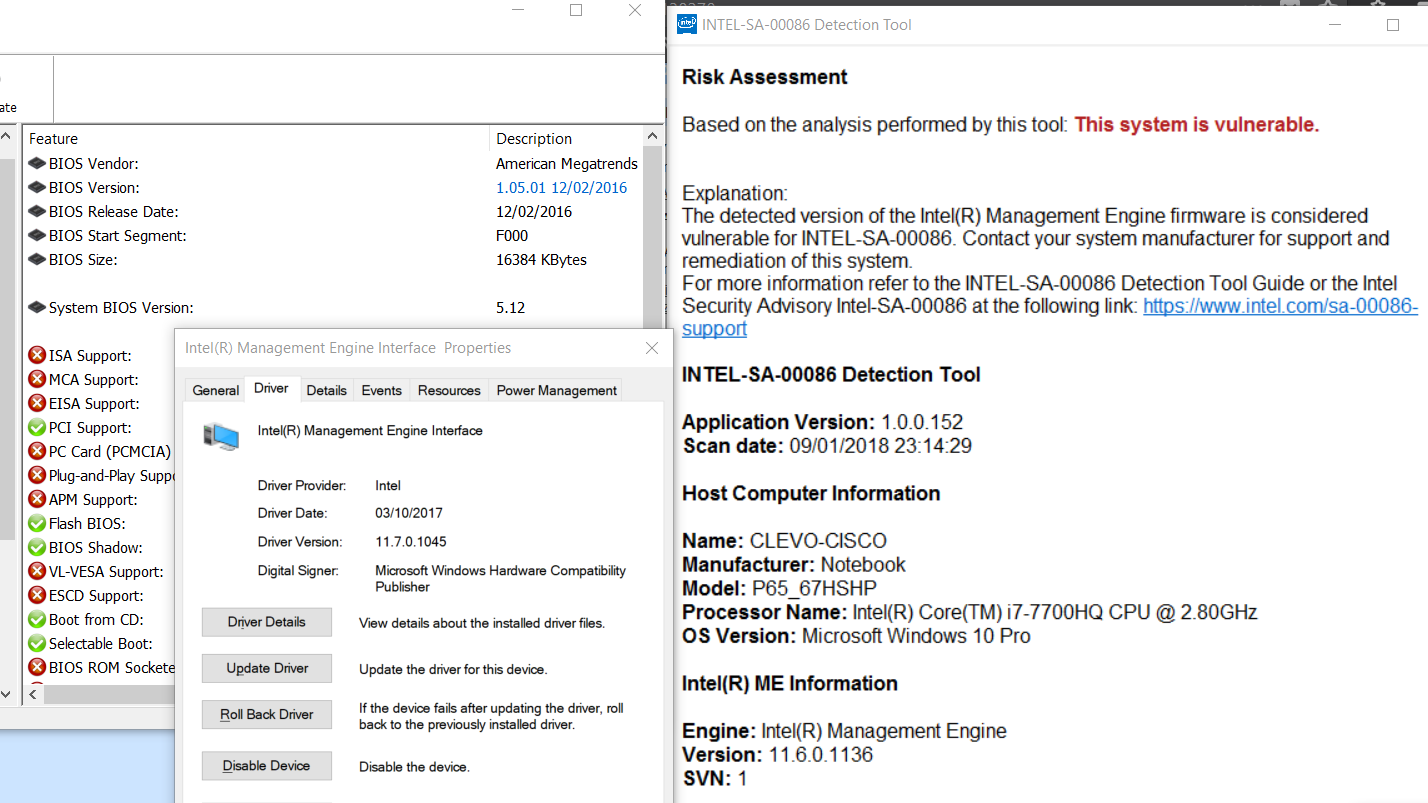The width and height of the screenshot is (1428, 803).
Task: Click the American Megatrends vendor value
Action: [x=567, y=164]
